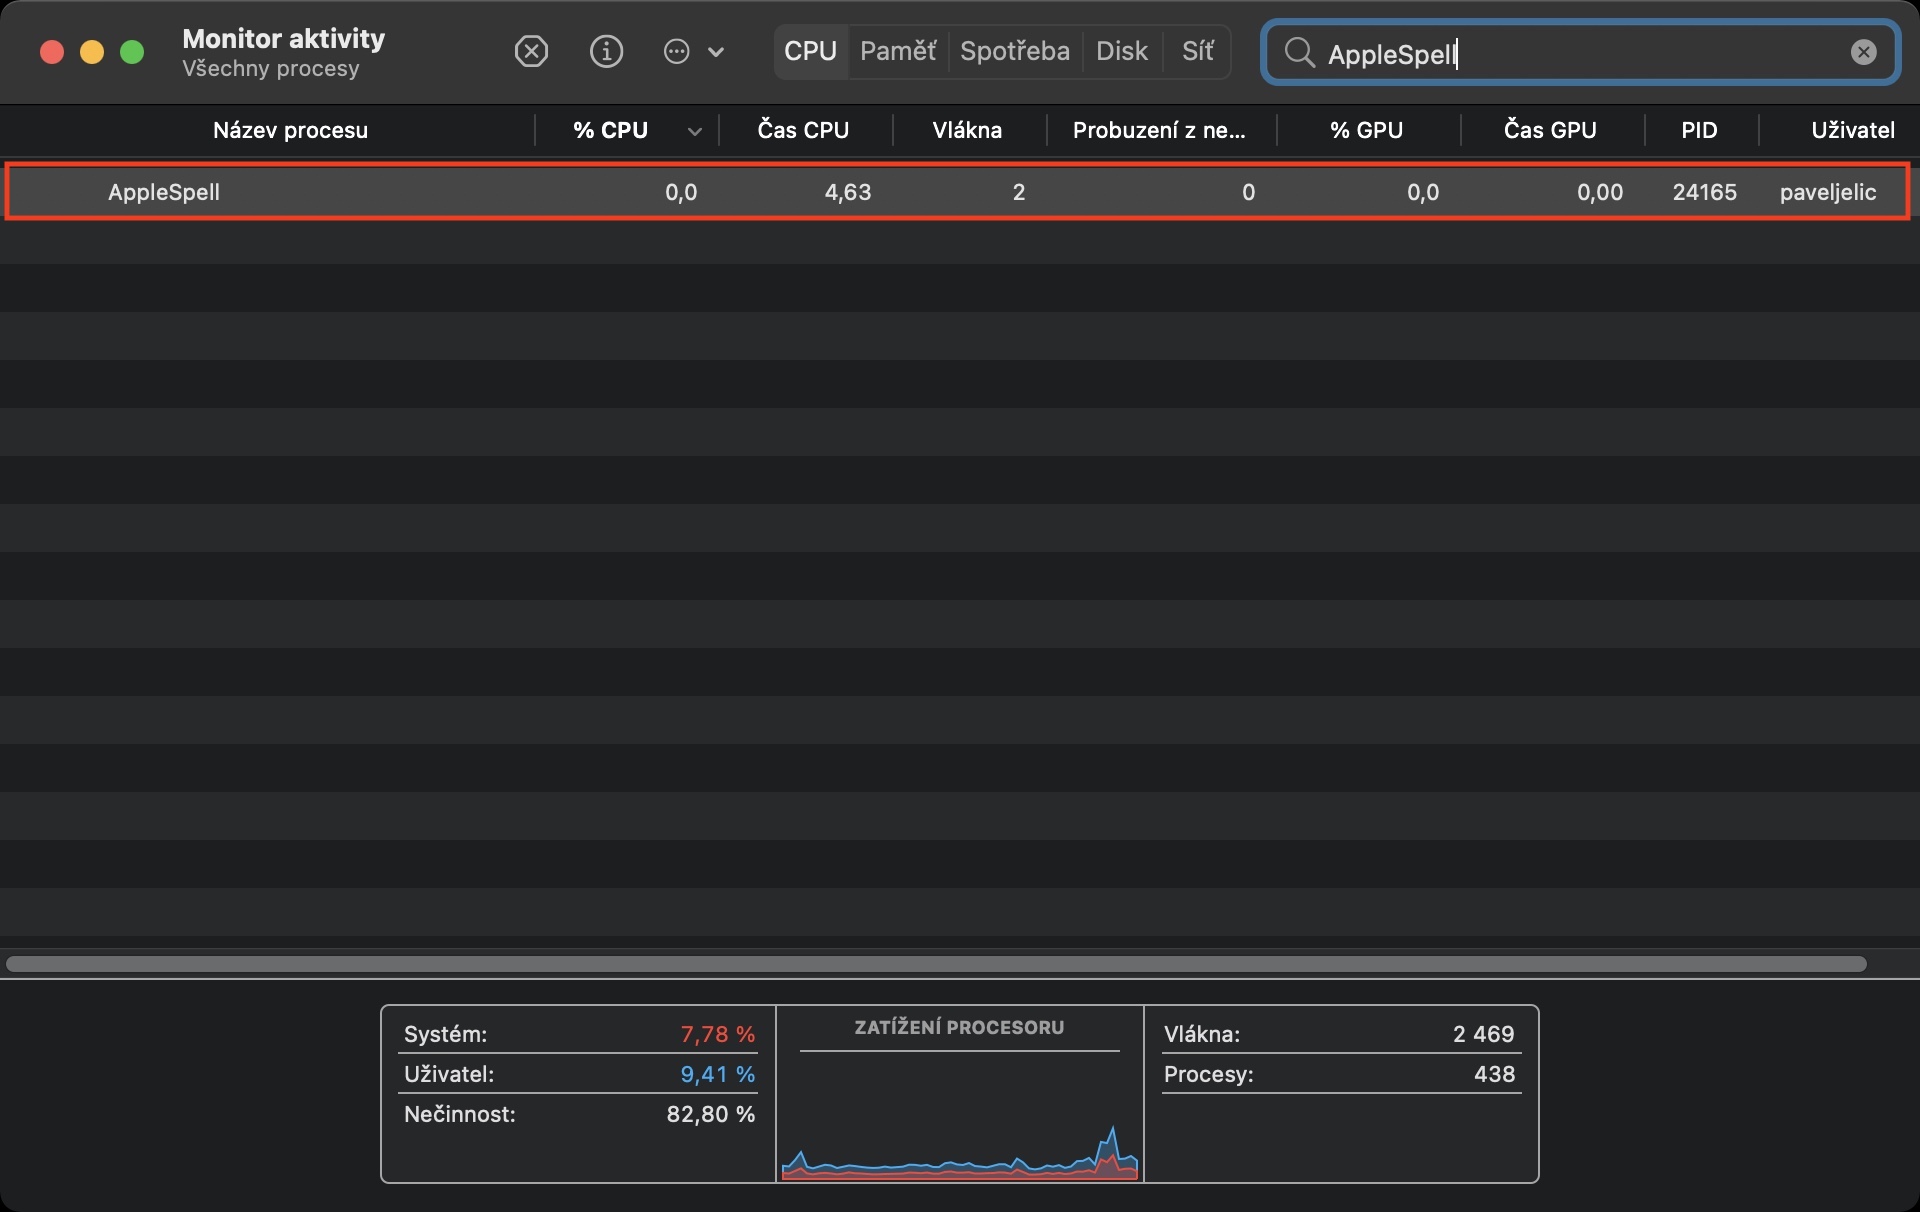
Task: Switch to the Spotřeba tab
Action: coord(1014,51)
